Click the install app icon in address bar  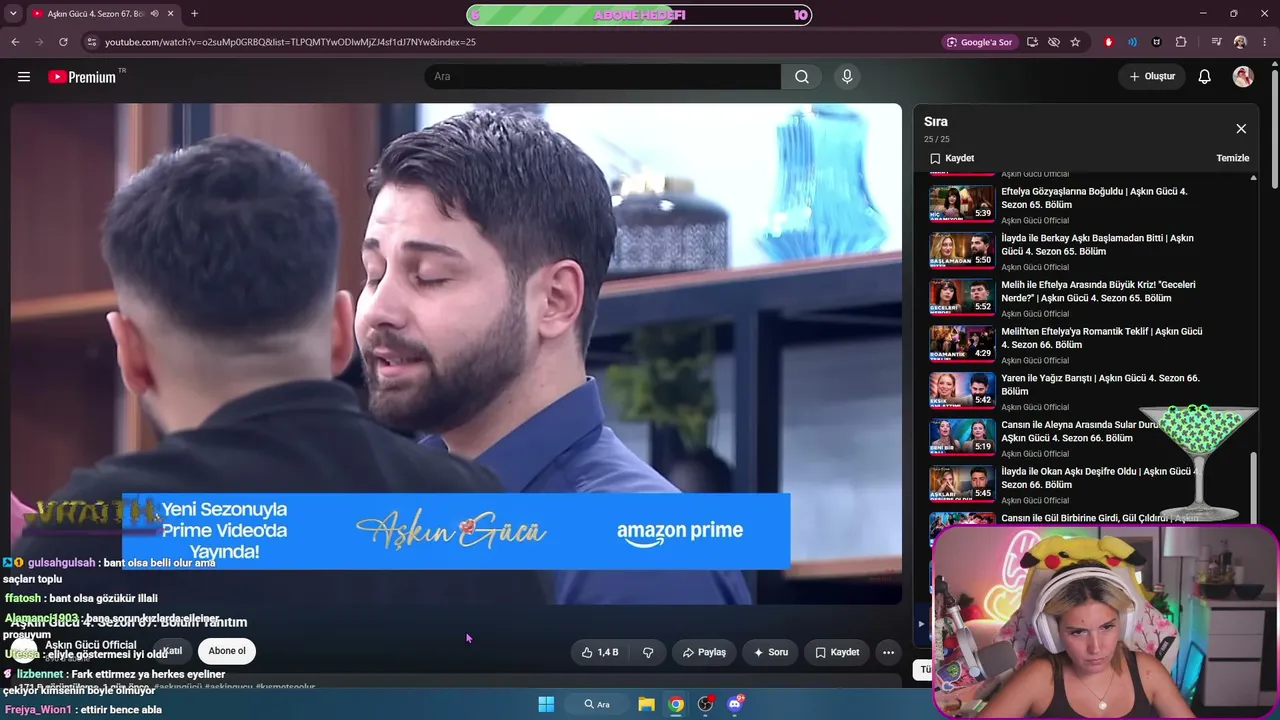click(1032, 42)
